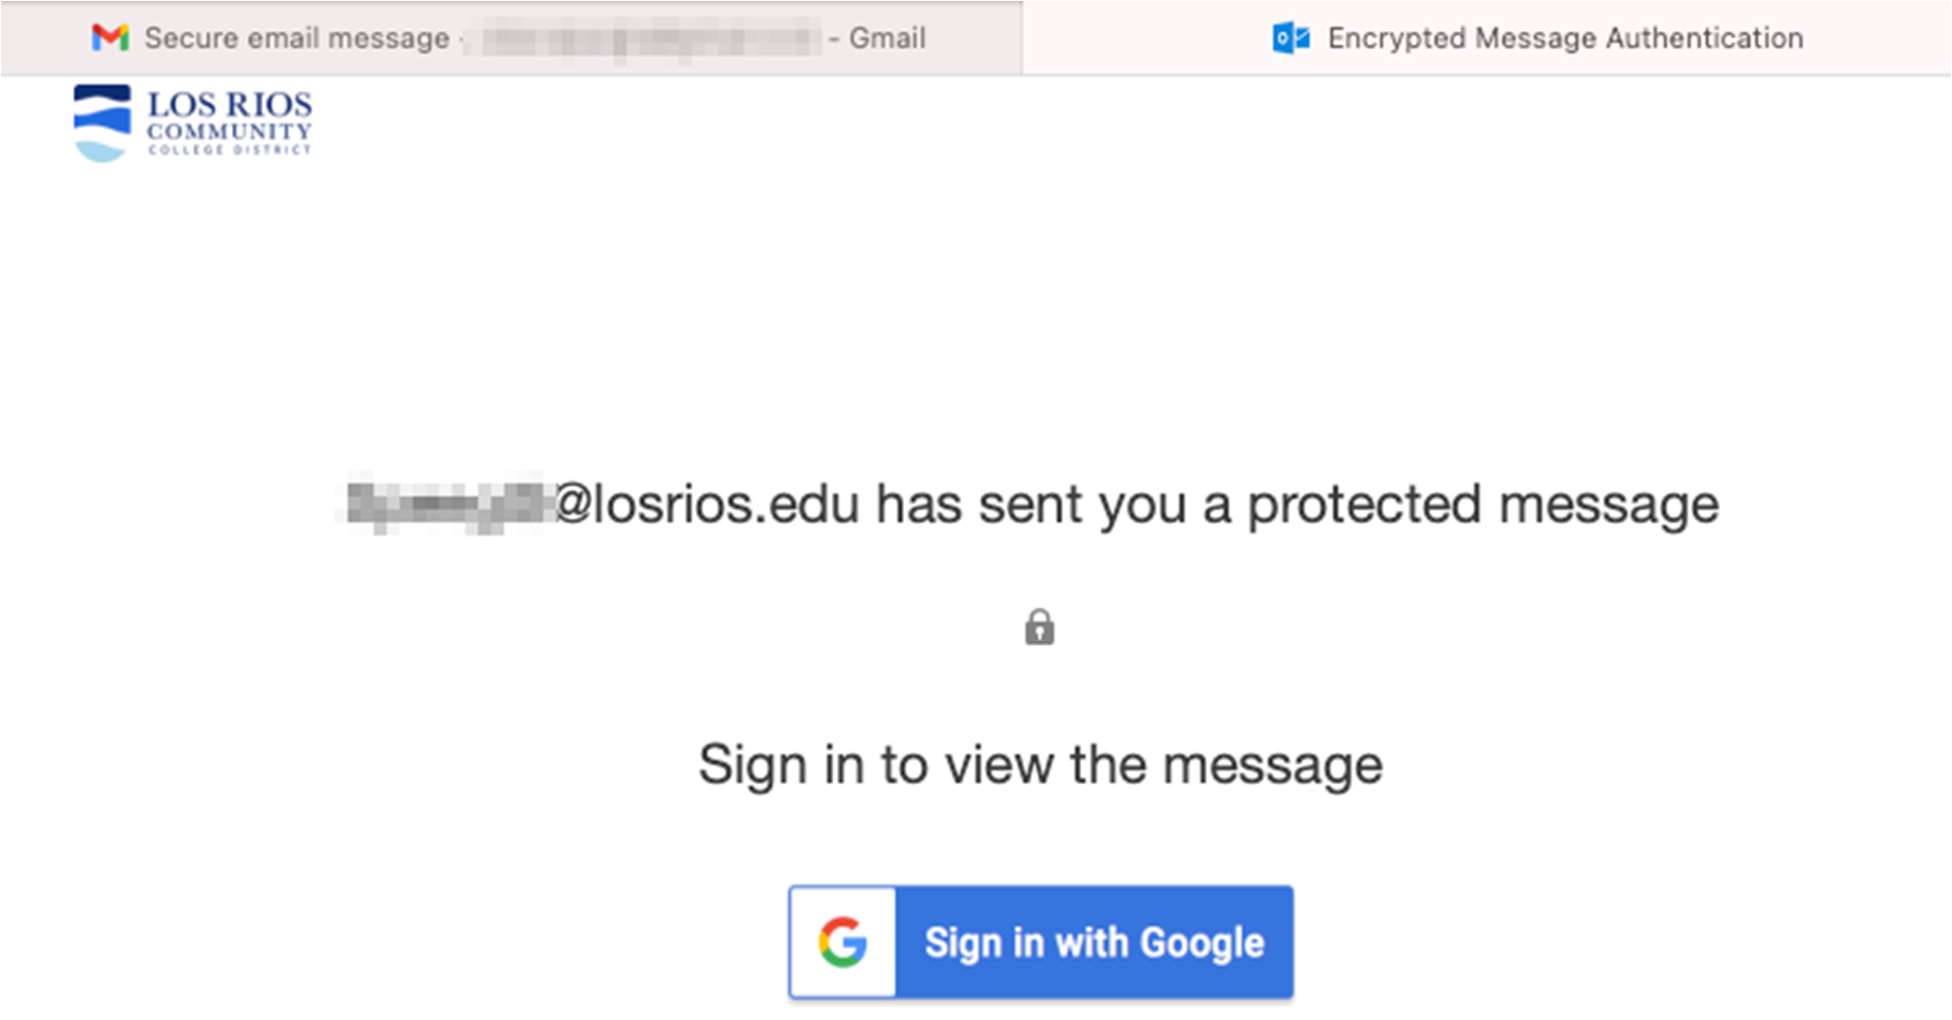Click the small 'COLLEGE DISTRICT' text in the logo
1952x1020 pixels.
(x=230, y=150)
